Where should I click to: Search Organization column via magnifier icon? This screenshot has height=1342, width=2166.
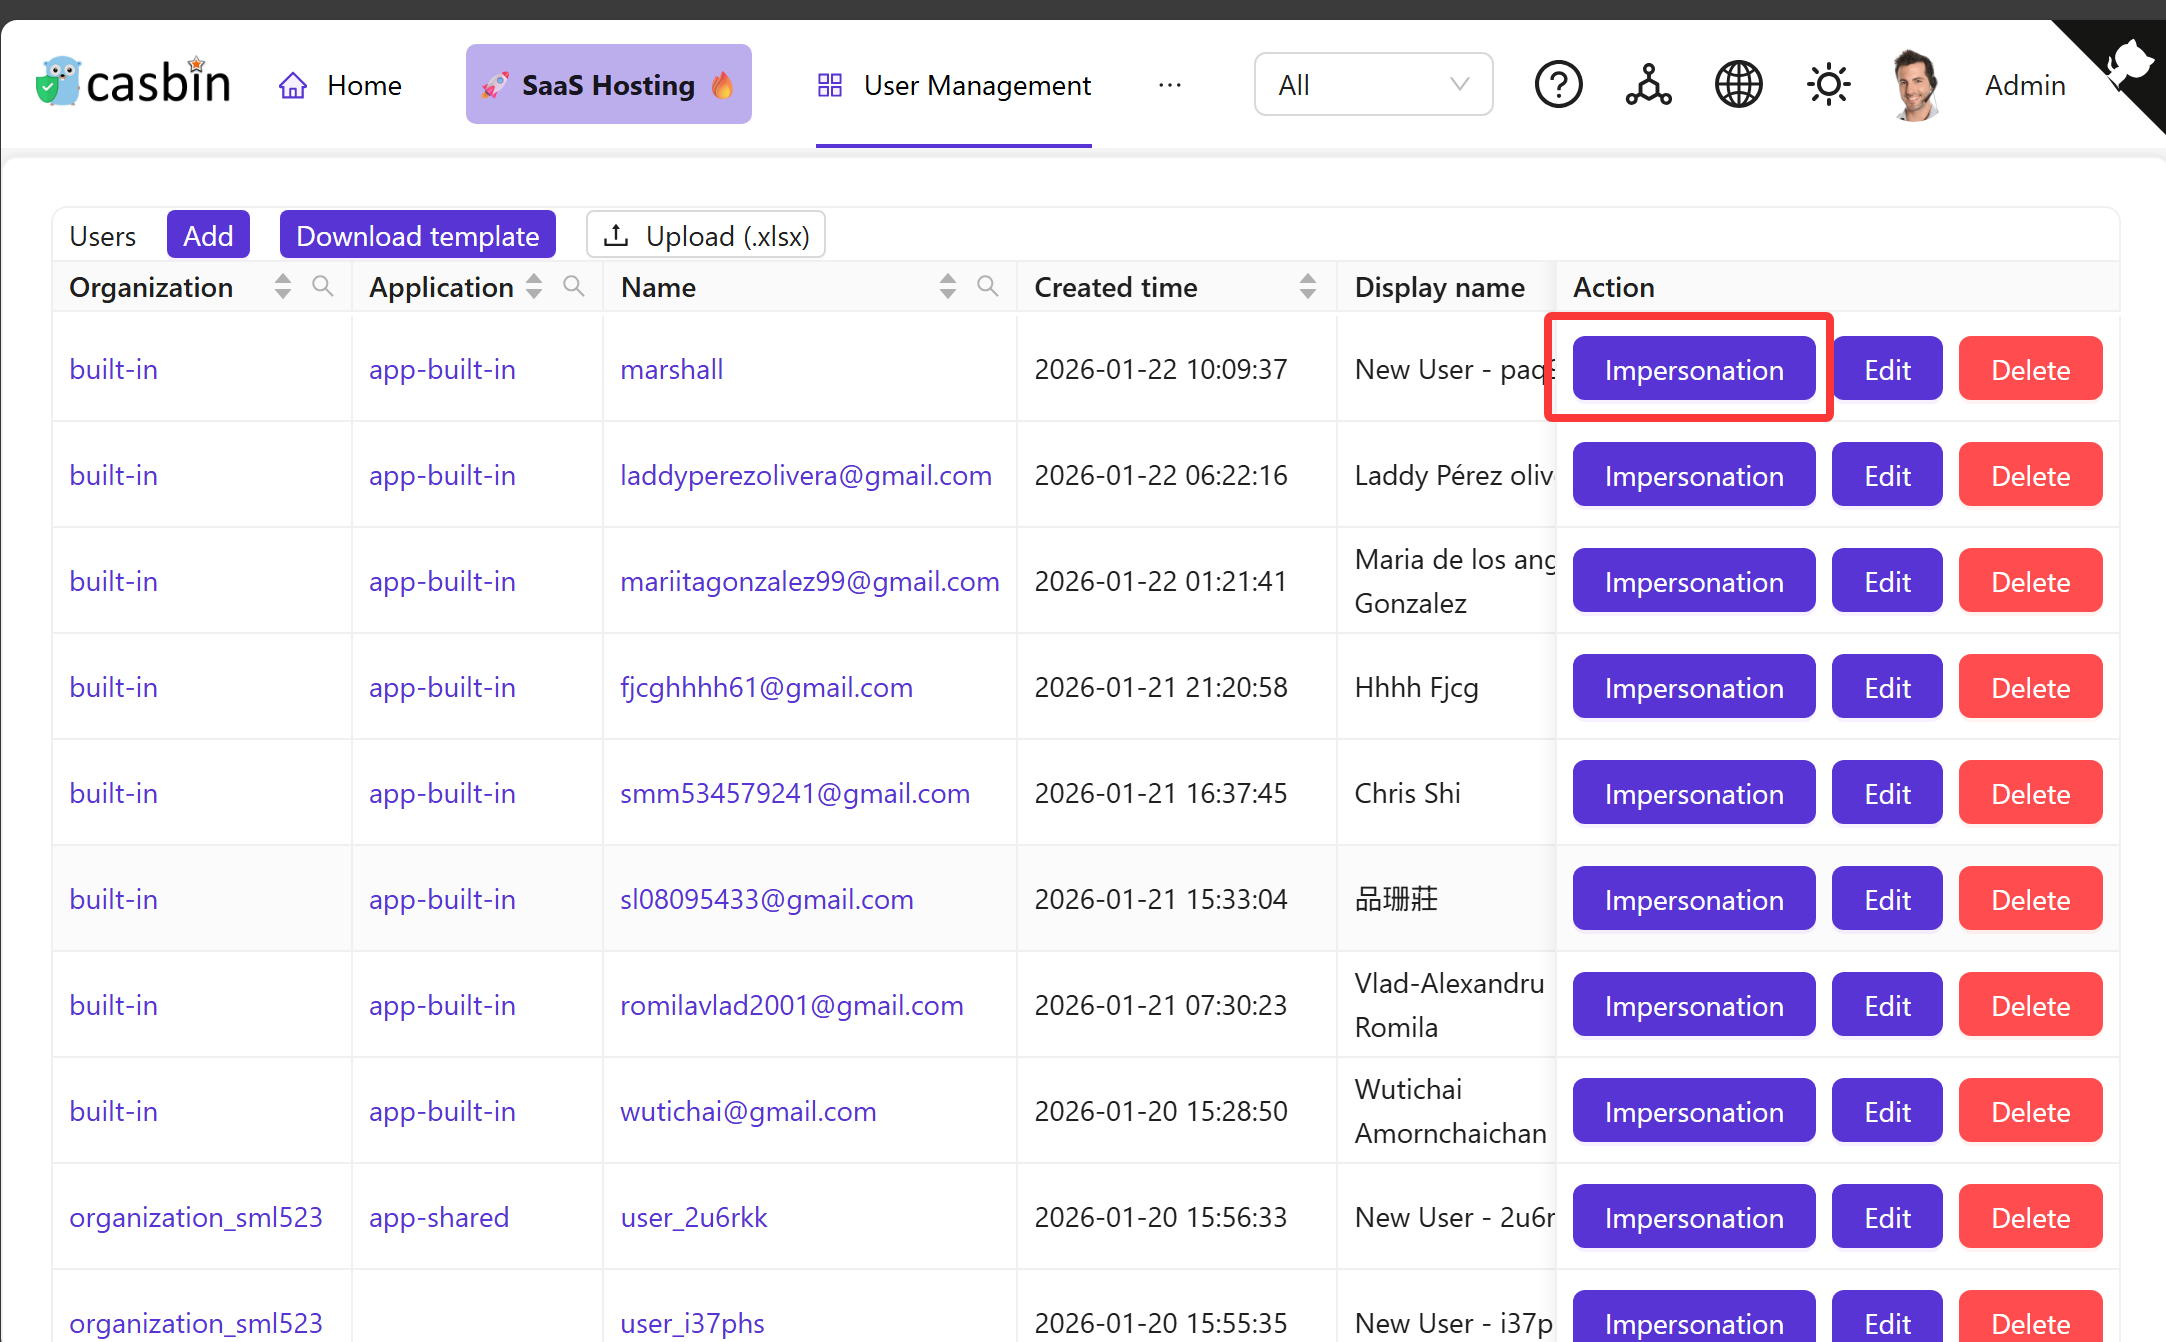(x=322, y=287)
